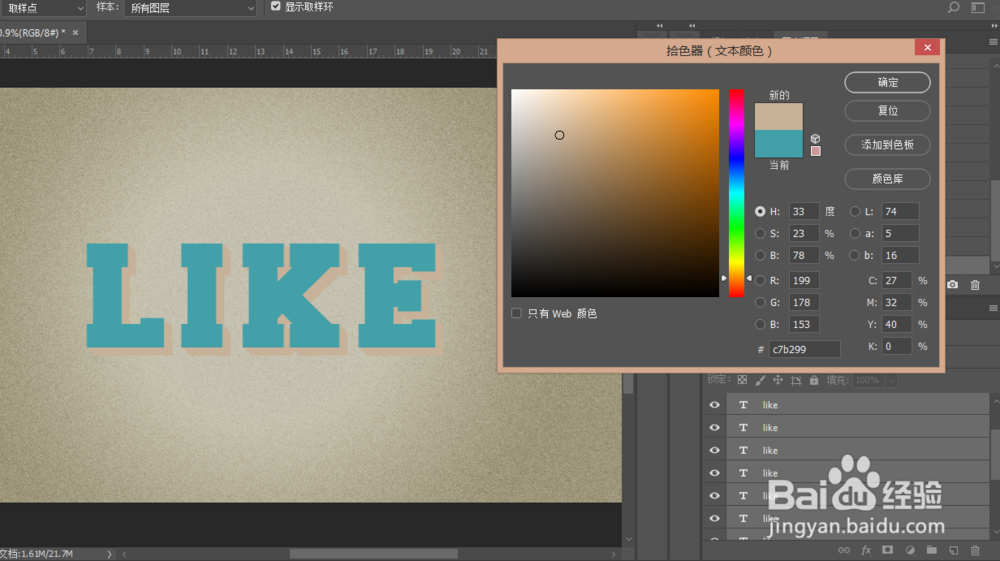Click the layers list scroll down arrow

click(x=995, y=532)
